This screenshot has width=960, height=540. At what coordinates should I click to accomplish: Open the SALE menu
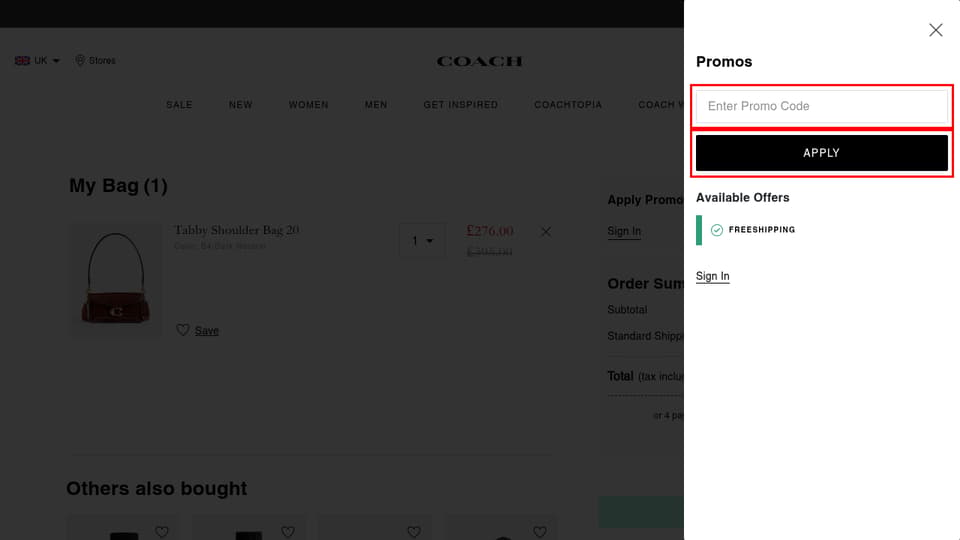click(x=179, y=105)
